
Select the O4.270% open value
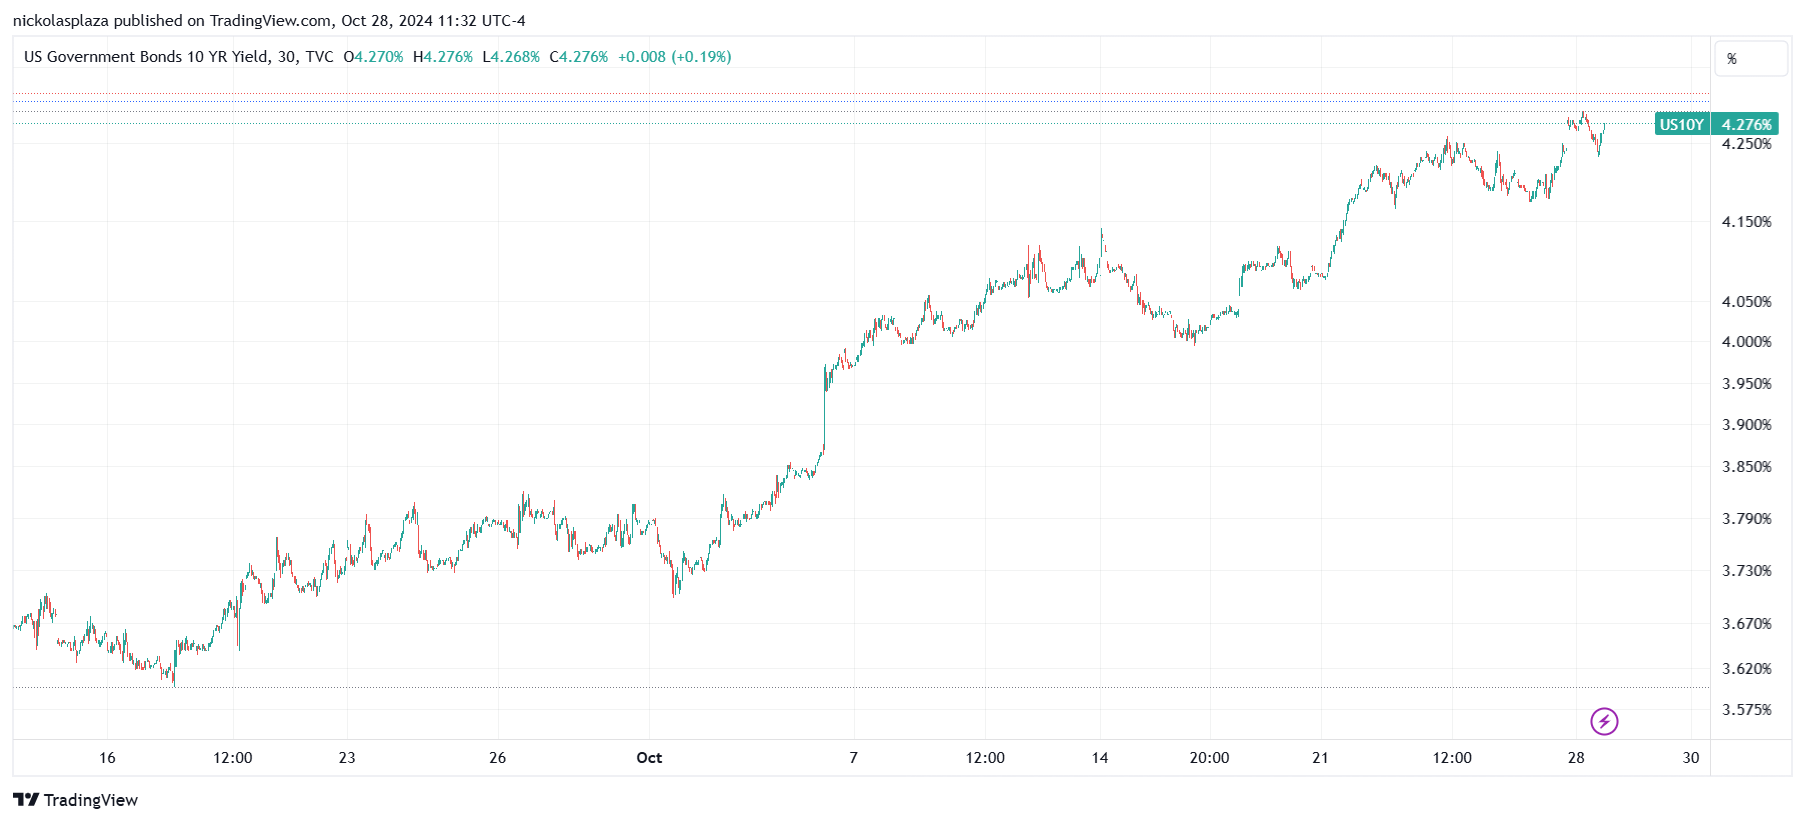click(373, 57)
